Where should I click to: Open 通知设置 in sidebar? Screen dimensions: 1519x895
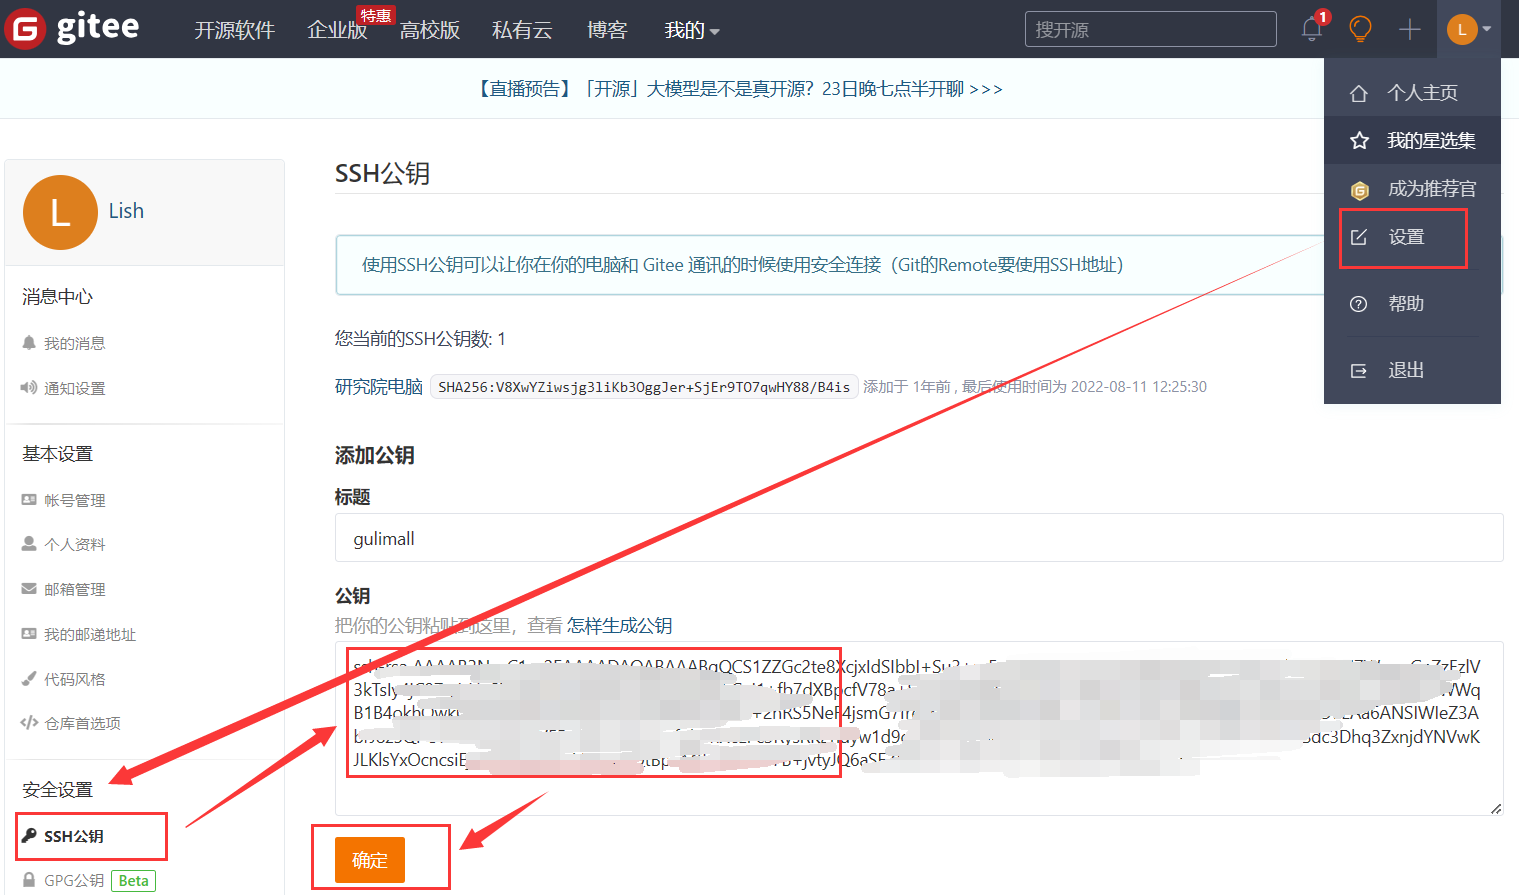click(x=74, y=388)
